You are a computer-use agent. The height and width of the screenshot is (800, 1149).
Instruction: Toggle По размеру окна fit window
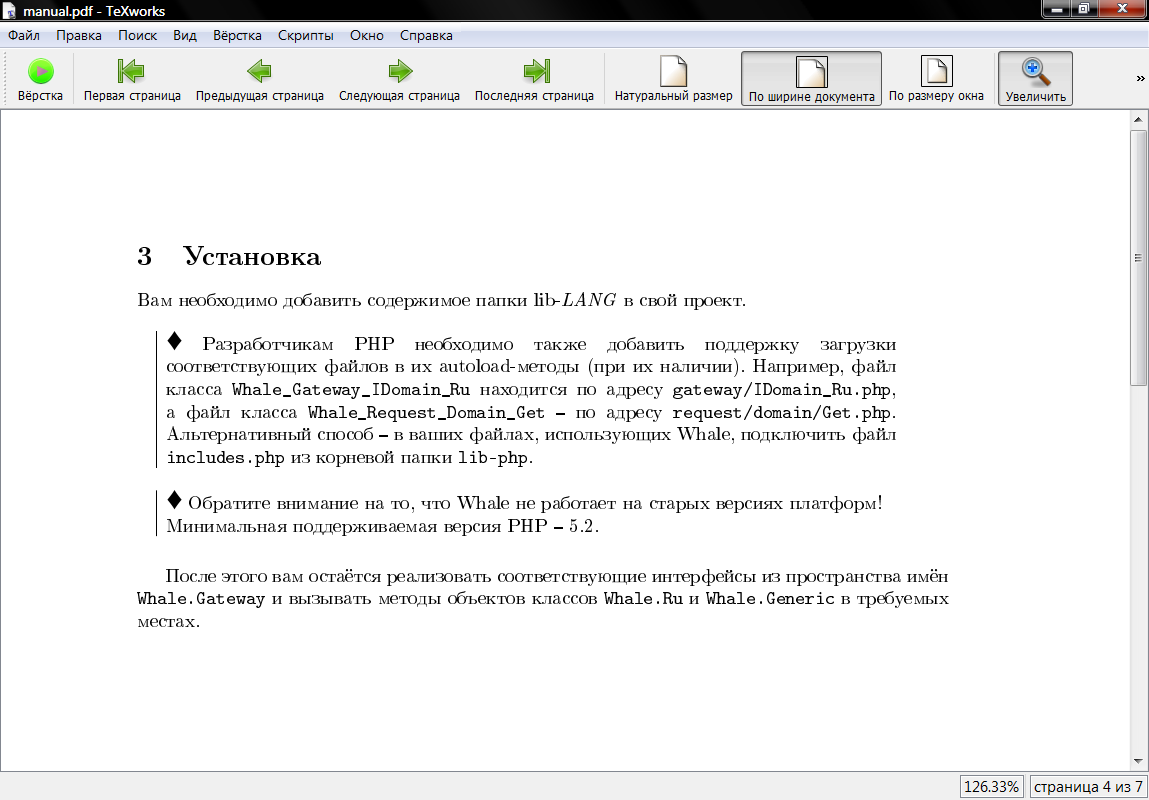[x=936, y=72]
